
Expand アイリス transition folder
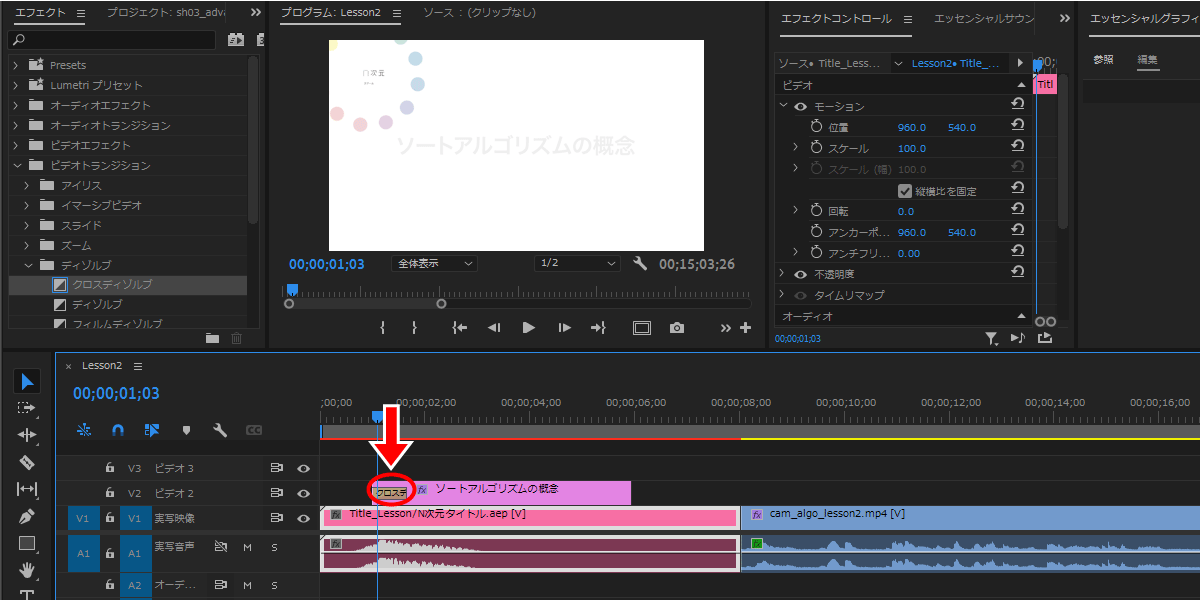27,185
